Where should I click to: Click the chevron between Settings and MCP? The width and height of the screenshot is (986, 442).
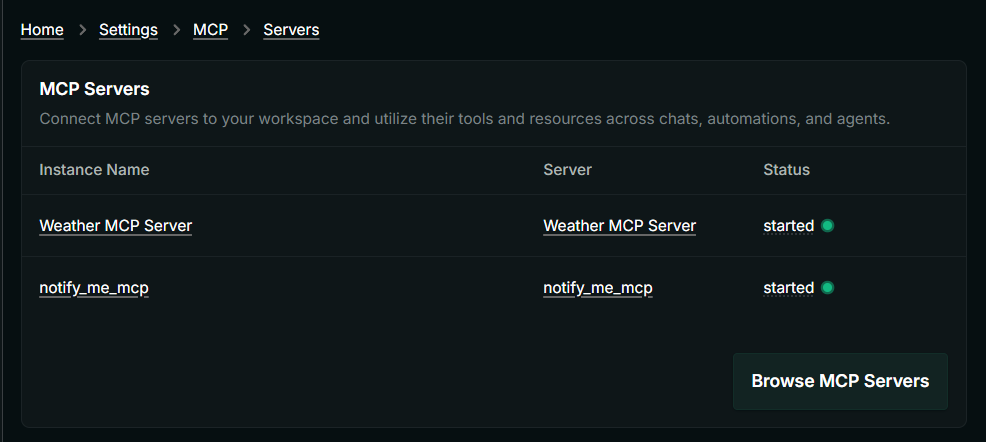point(175,30)
